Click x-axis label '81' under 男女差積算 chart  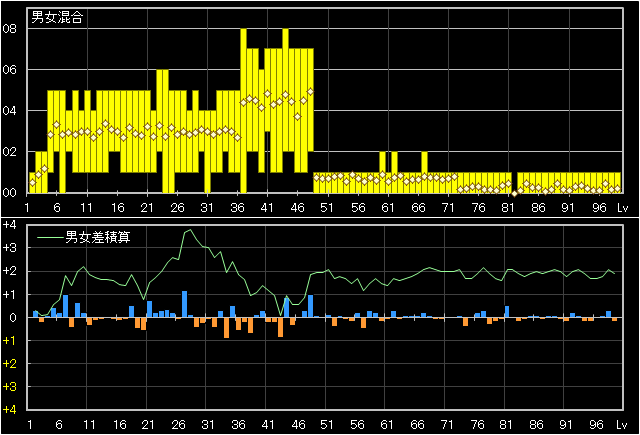tap(506, 425)
